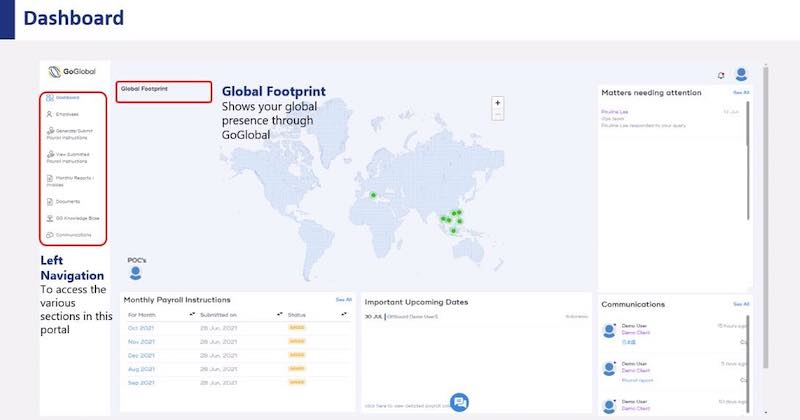Click the GoGlobal logo
The height and width of the screenshot is (420, 800).
pos(72,71)
